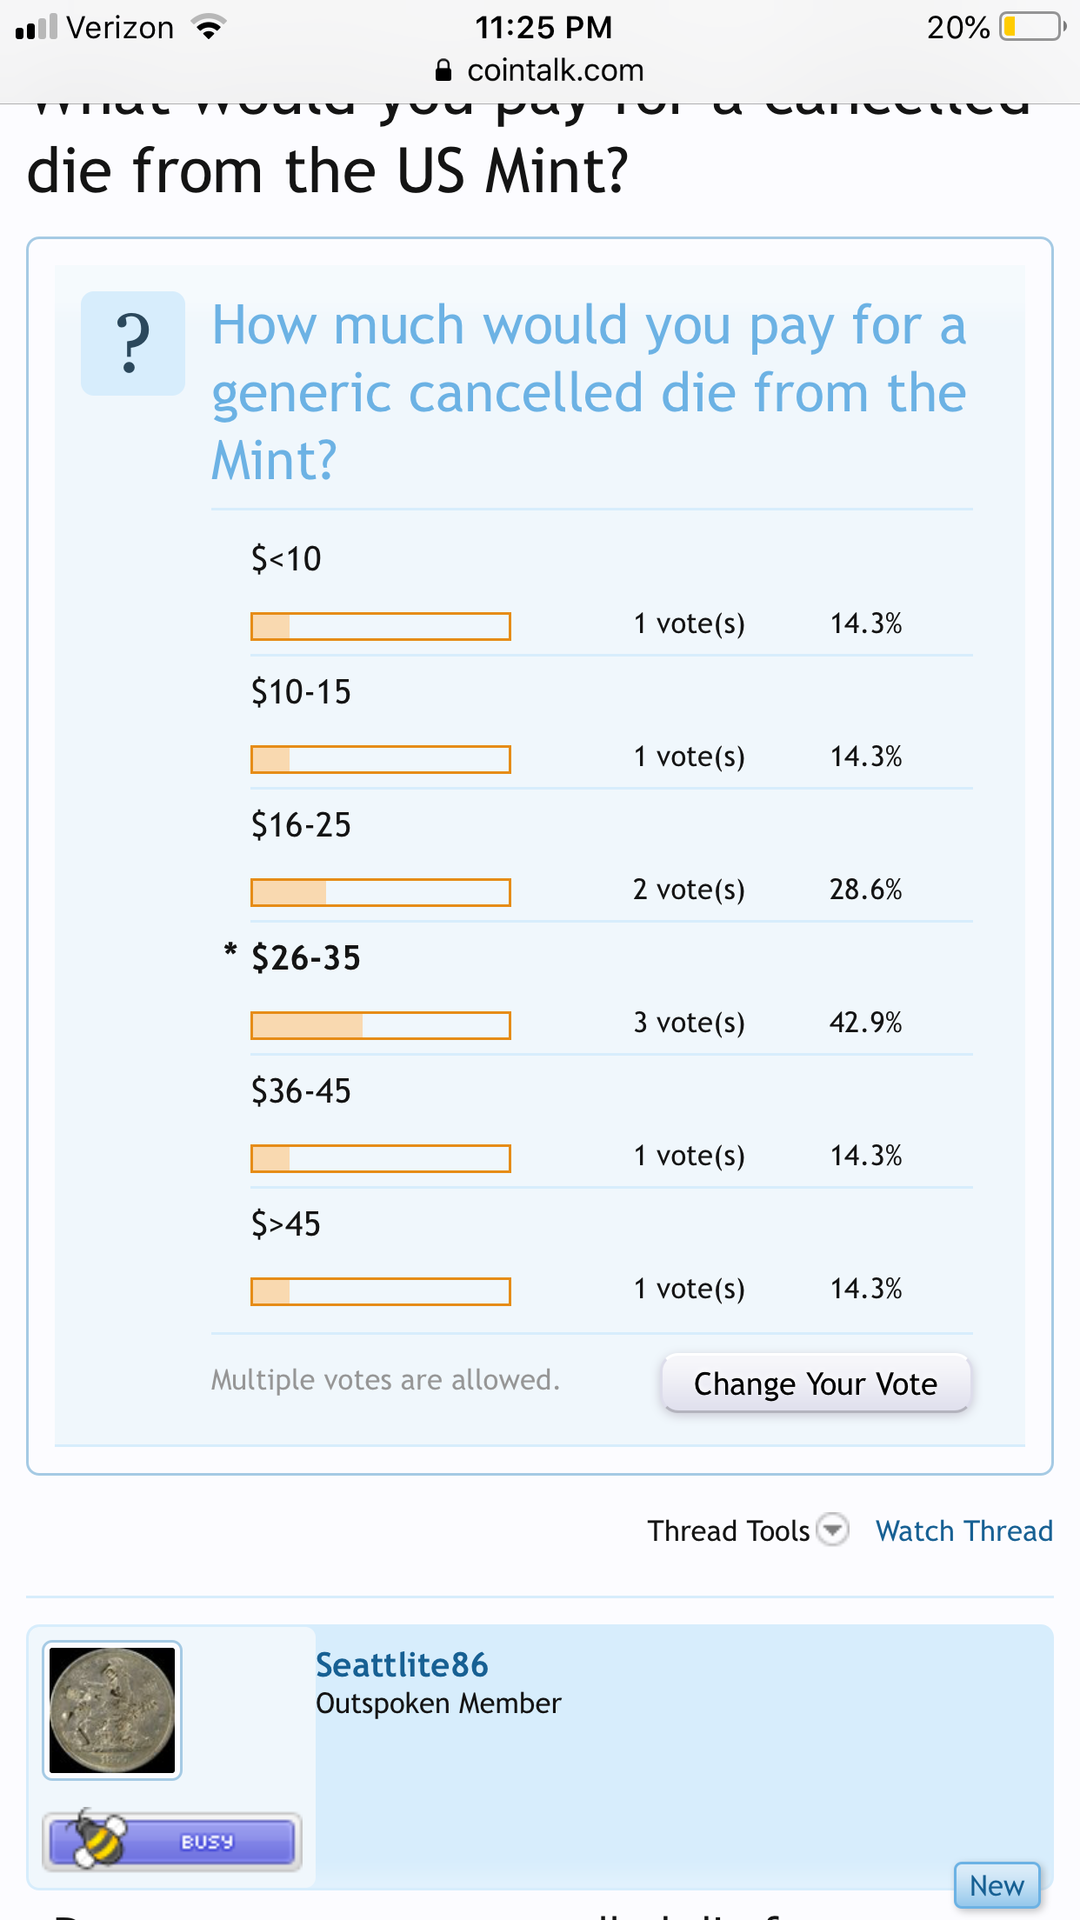Expand the Thread Tools dropdown arrow

tap(832, 1530)
